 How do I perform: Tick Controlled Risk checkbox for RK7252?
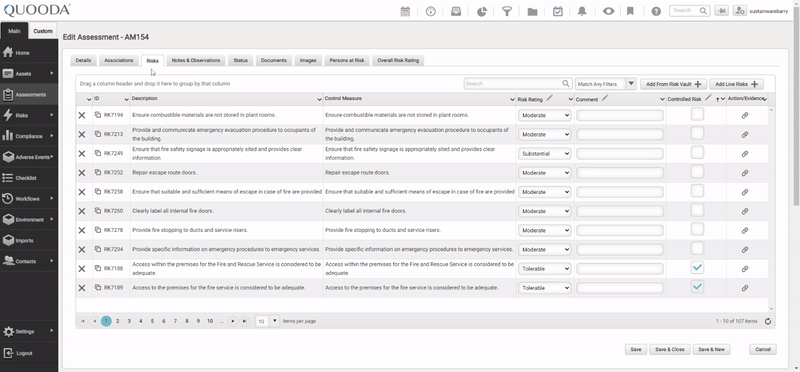pos(697,171)
